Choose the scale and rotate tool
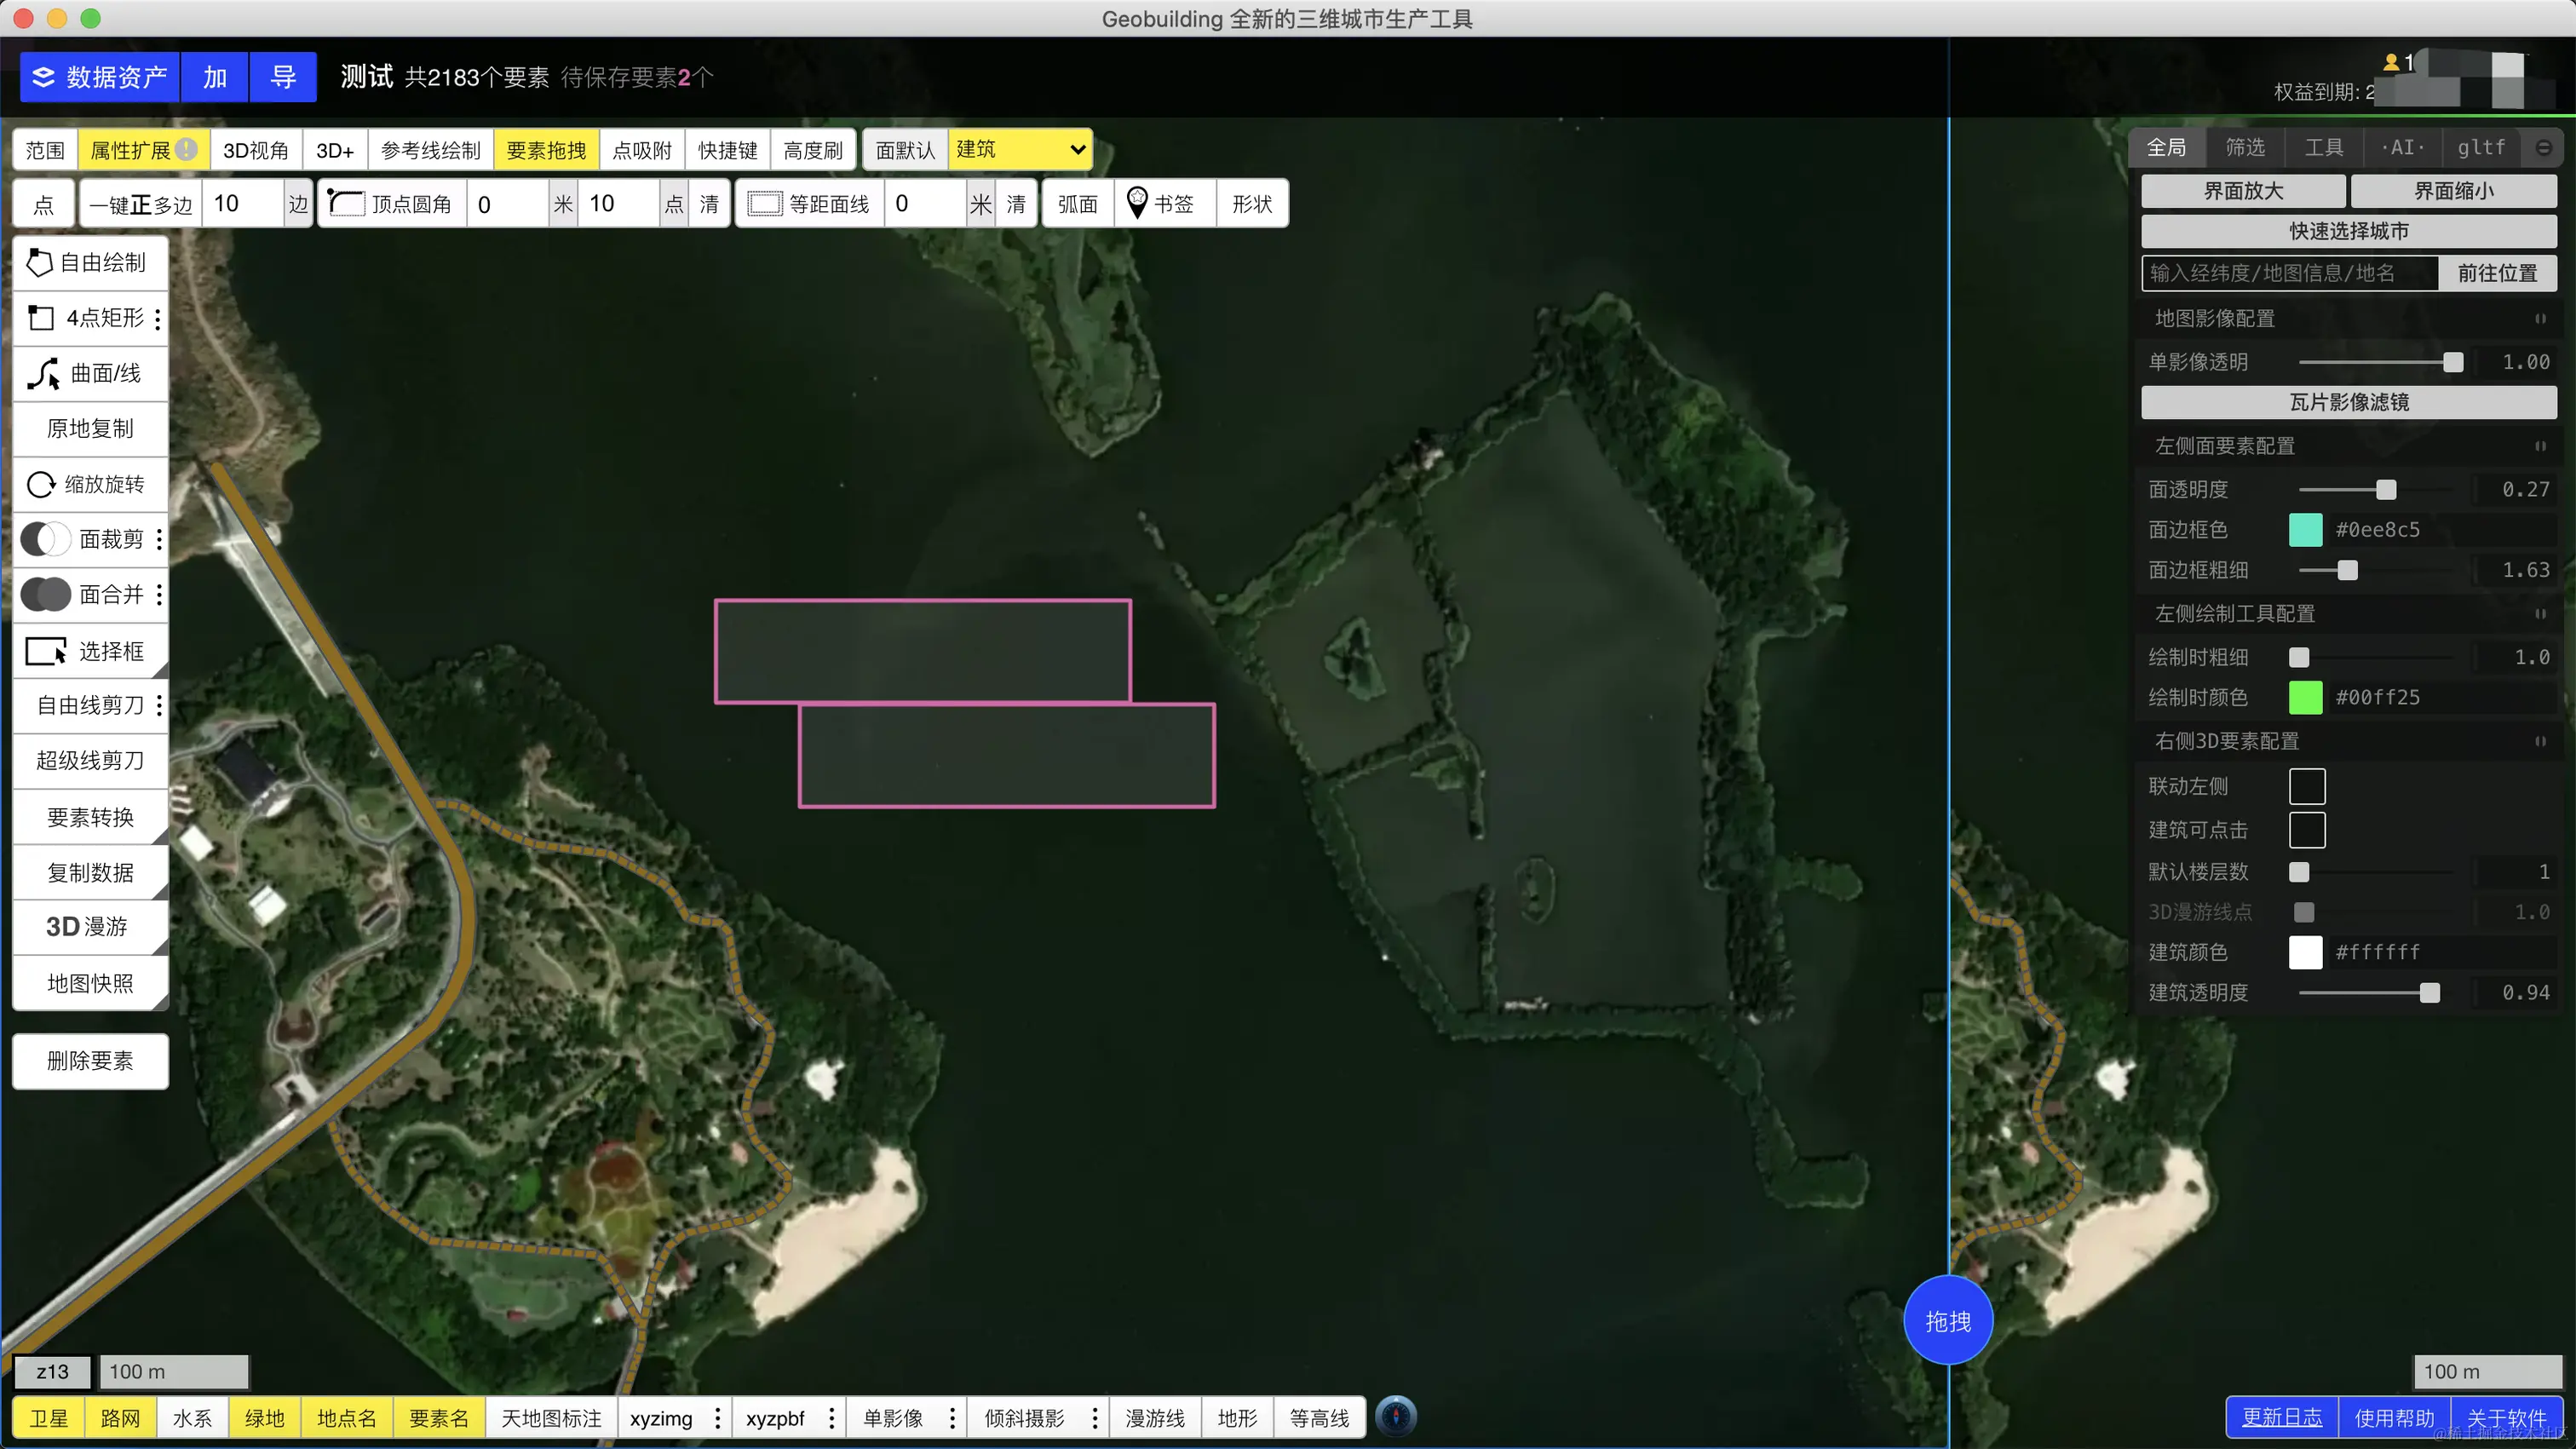 [89, 484]
